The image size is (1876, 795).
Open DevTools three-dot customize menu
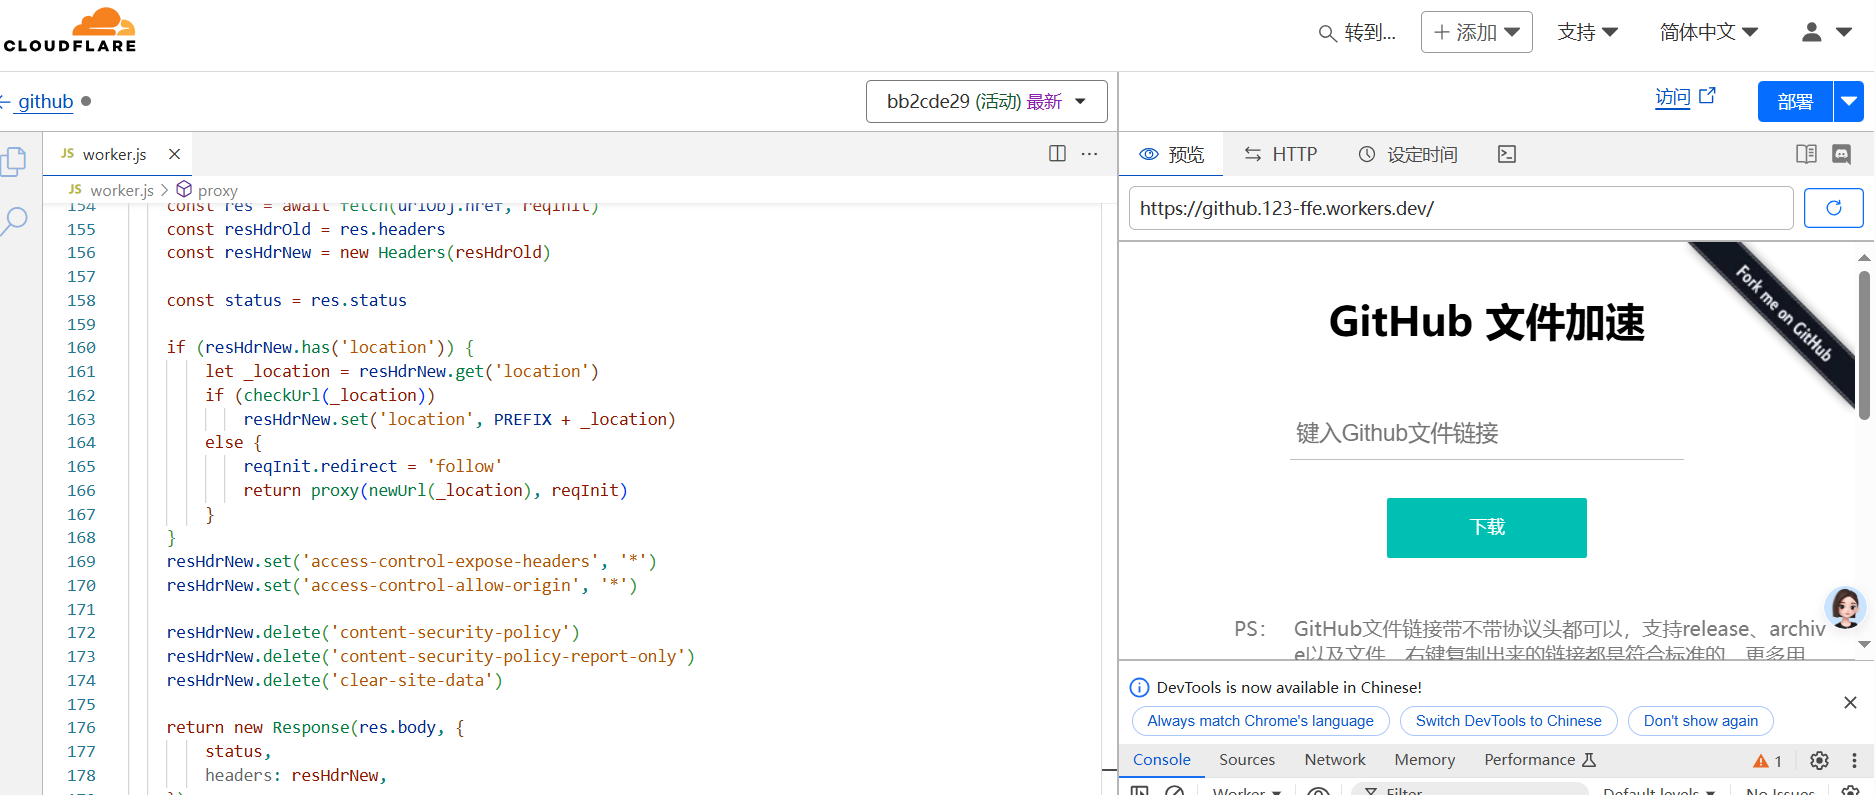point(1854,760)
